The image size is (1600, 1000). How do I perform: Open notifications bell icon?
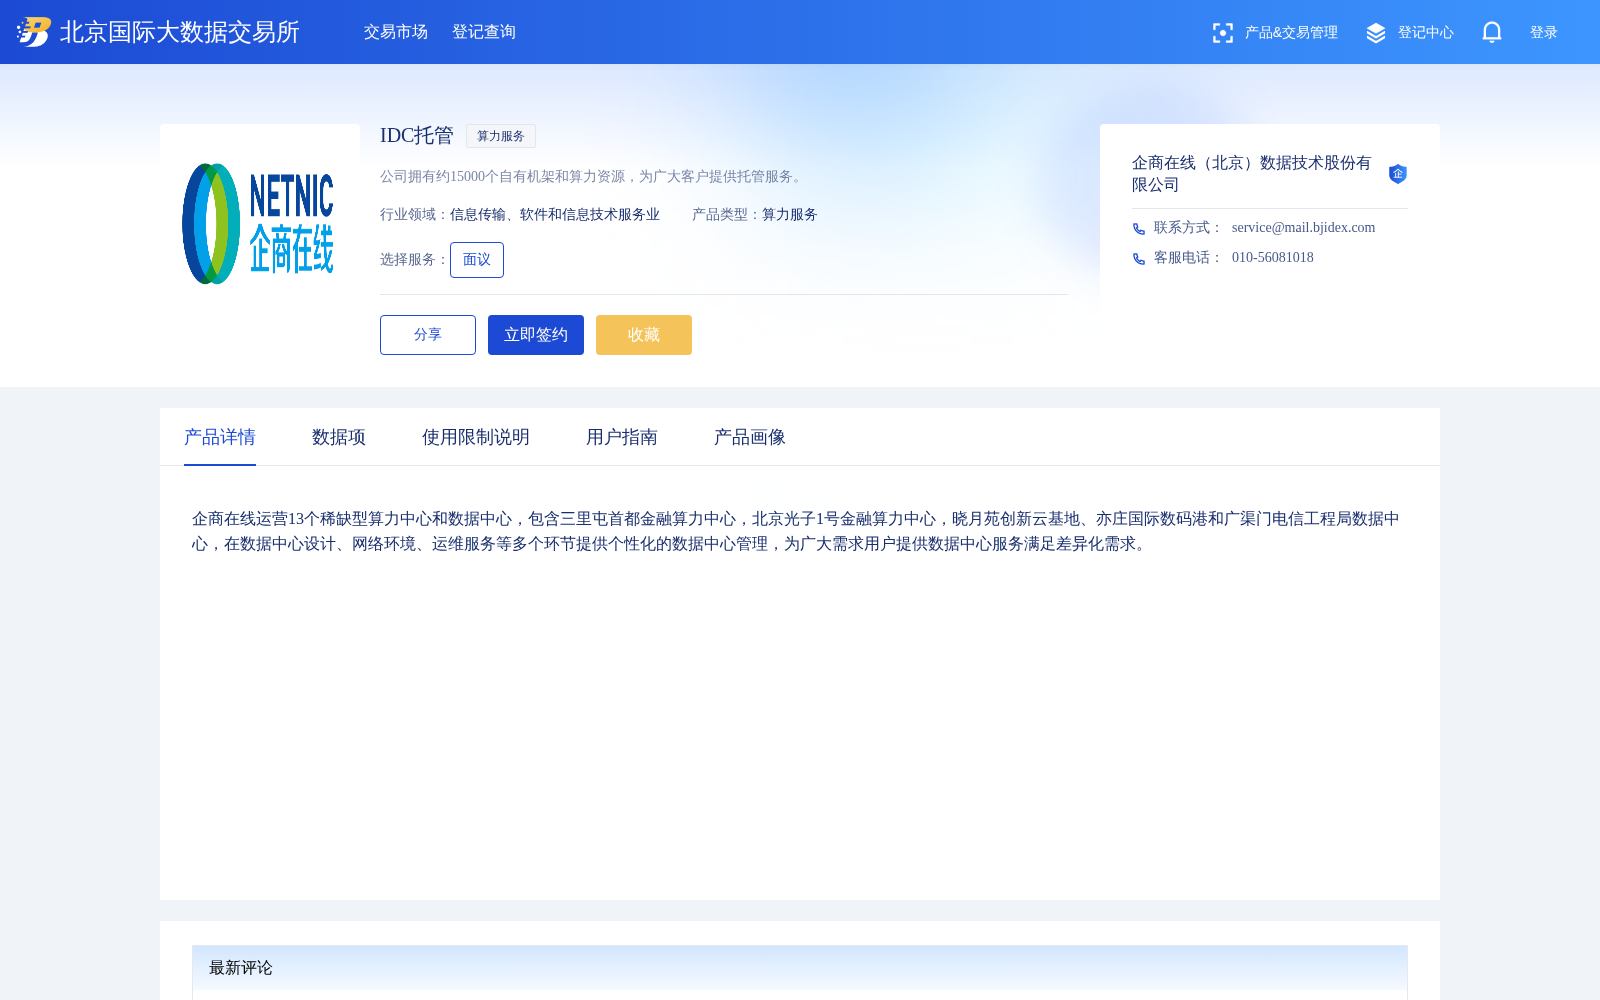click(1492, 32)
